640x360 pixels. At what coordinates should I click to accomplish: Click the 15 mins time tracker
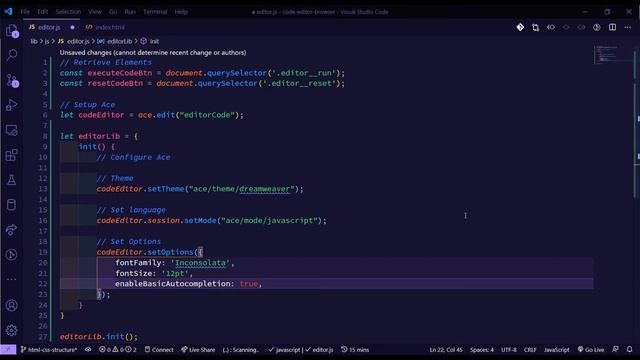click(355, 349)
